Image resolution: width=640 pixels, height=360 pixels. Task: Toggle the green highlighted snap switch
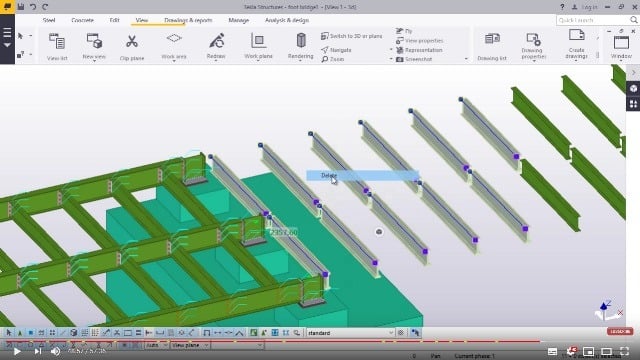click(253, 333)
